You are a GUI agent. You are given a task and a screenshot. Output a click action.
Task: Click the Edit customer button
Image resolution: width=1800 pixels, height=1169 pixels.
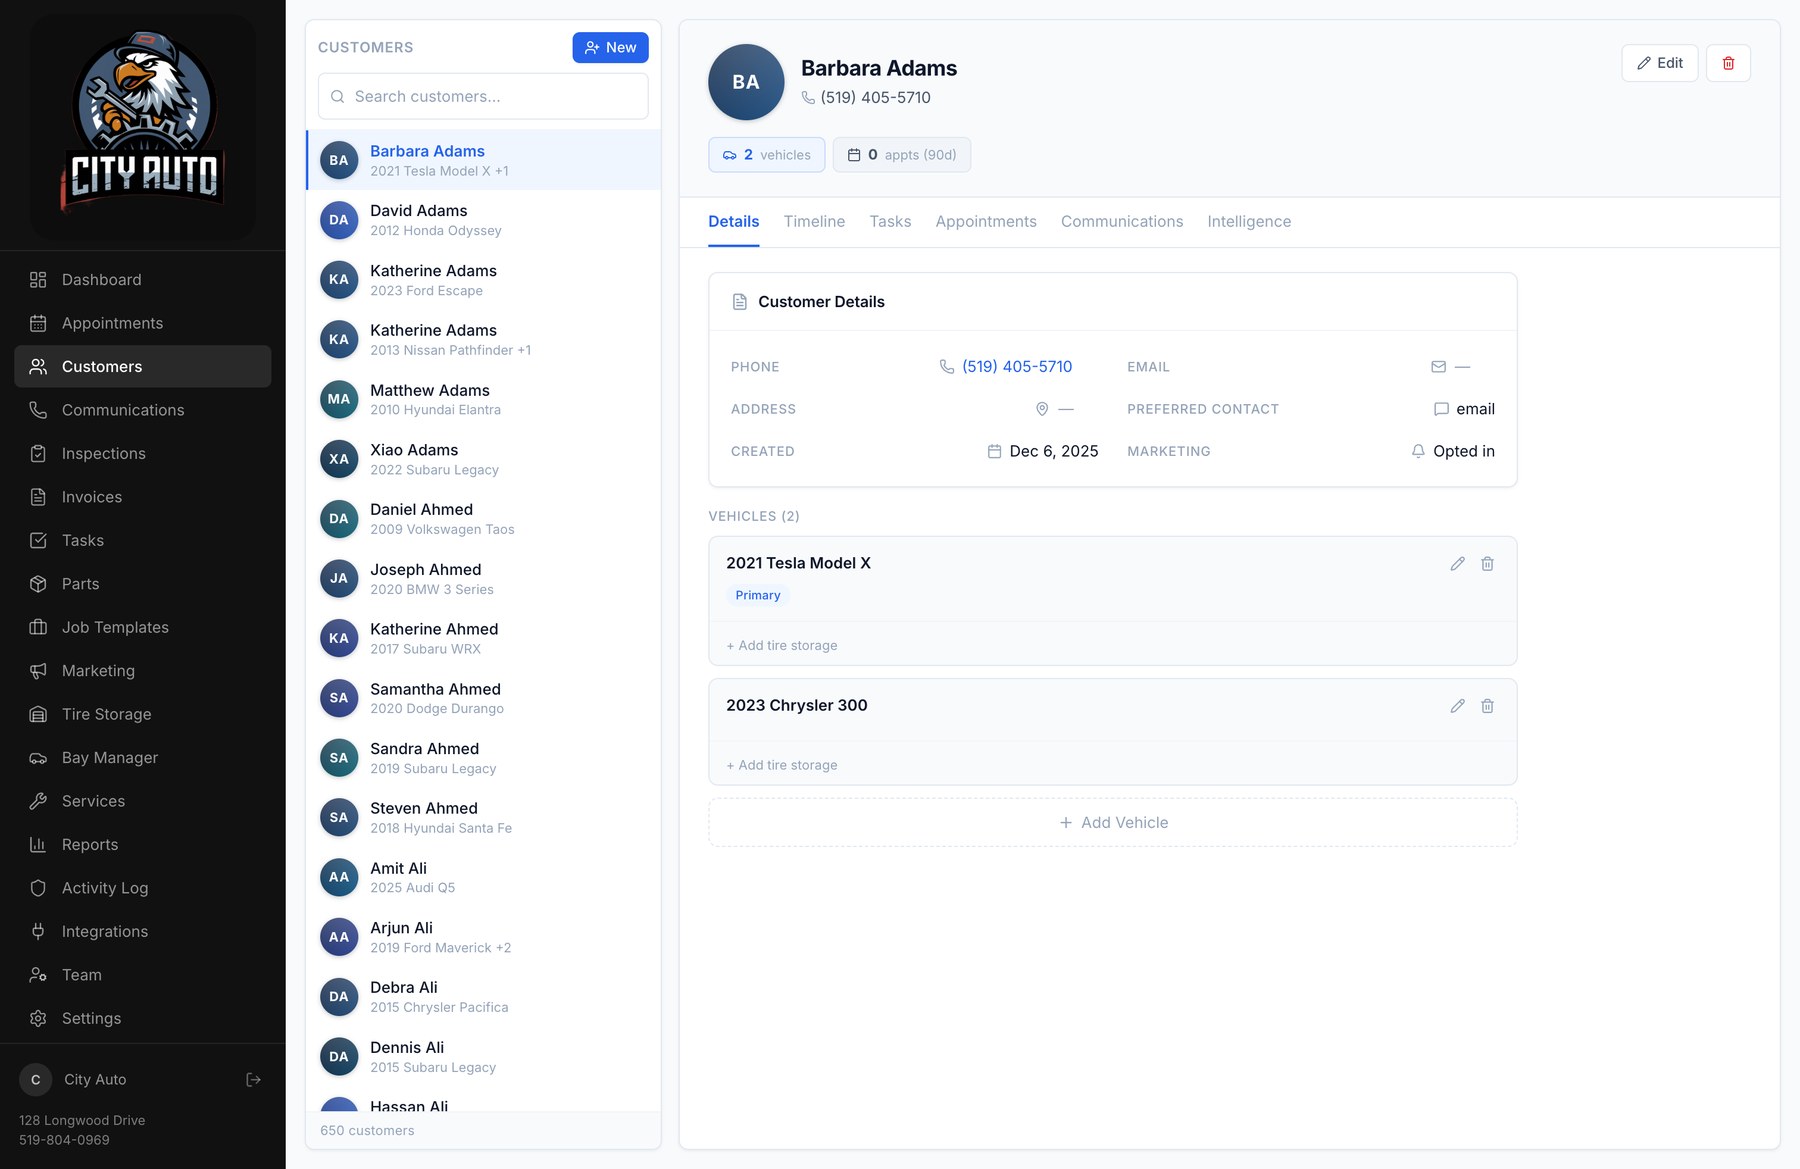1660,63
